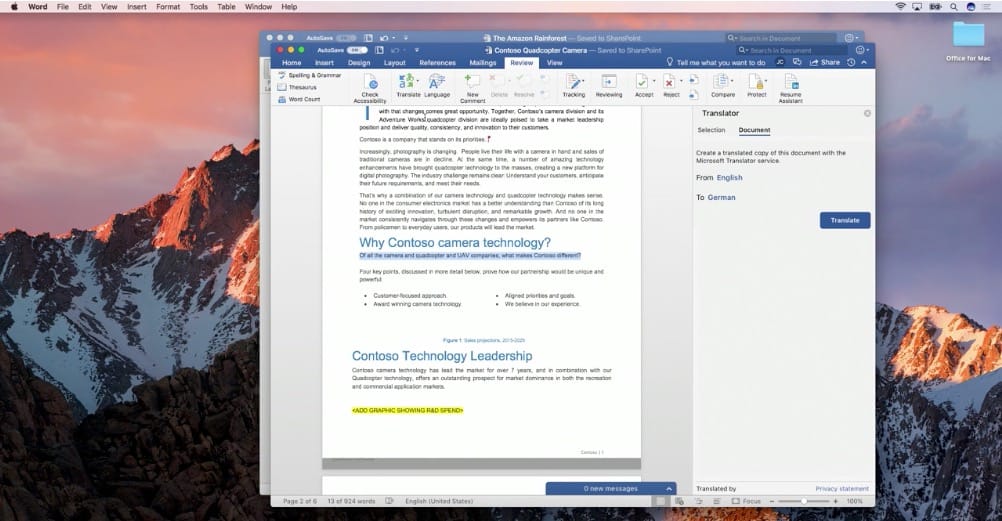Switch to Print Layout view in status bar

coord(661,501)
